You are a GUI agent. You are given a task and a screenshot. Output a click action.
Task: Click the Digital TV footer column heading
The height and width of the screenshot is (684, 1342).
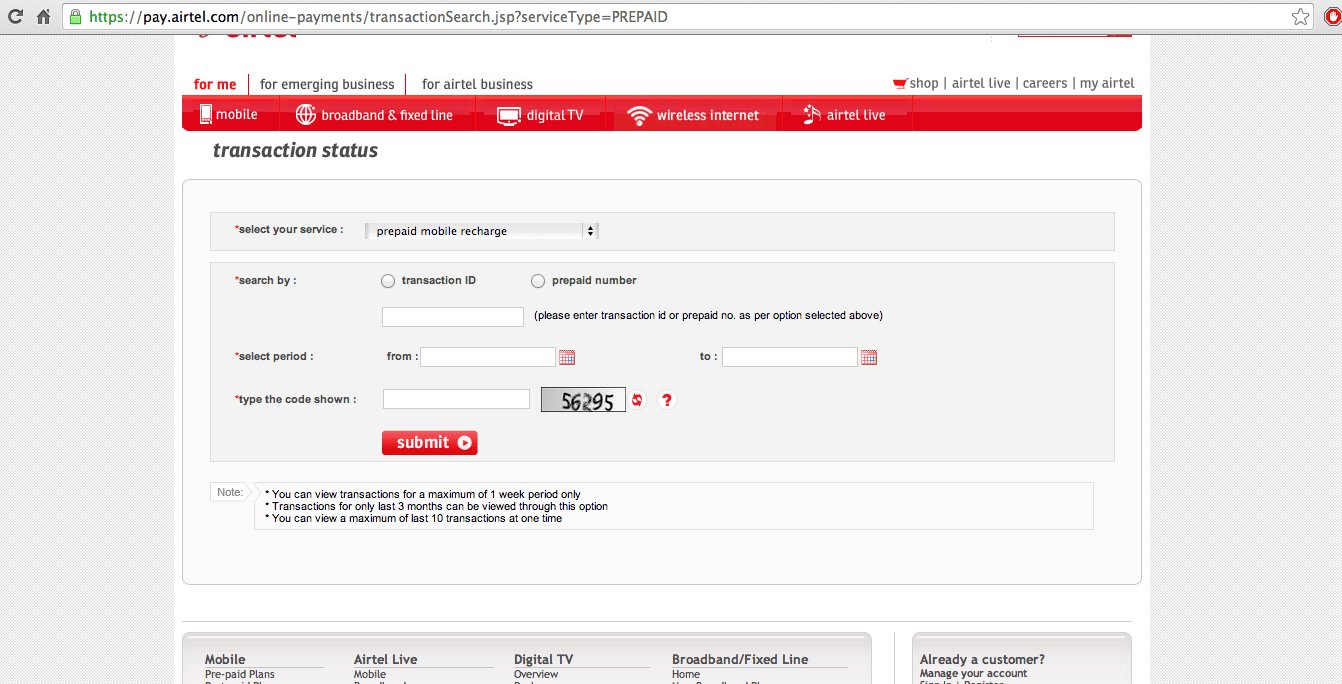tap(544, 659)
